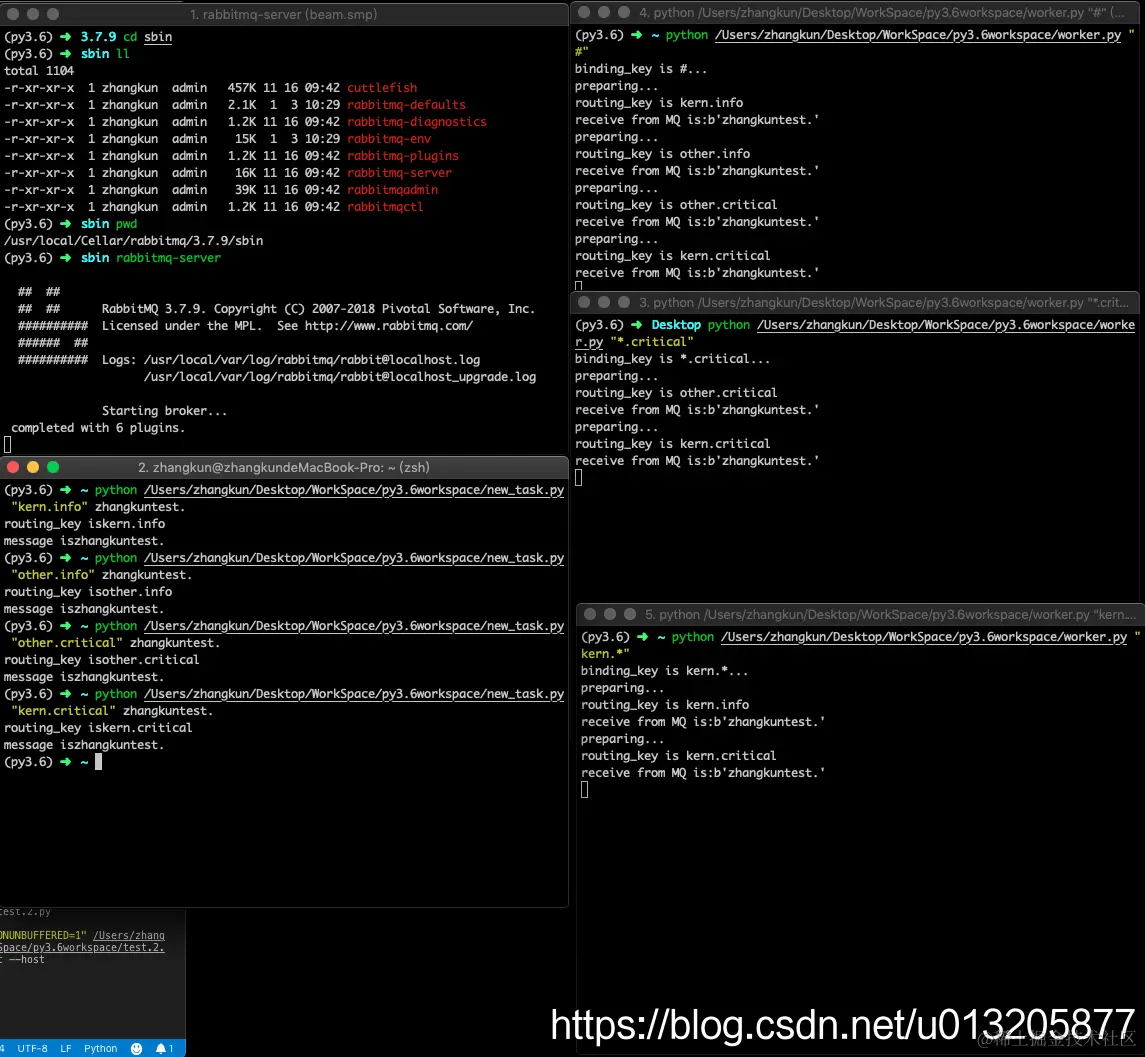This screenshot has height=1057, width=1145.
Task: Minimize the zsh window using yellow button
Action: click(x=33, y=468)
